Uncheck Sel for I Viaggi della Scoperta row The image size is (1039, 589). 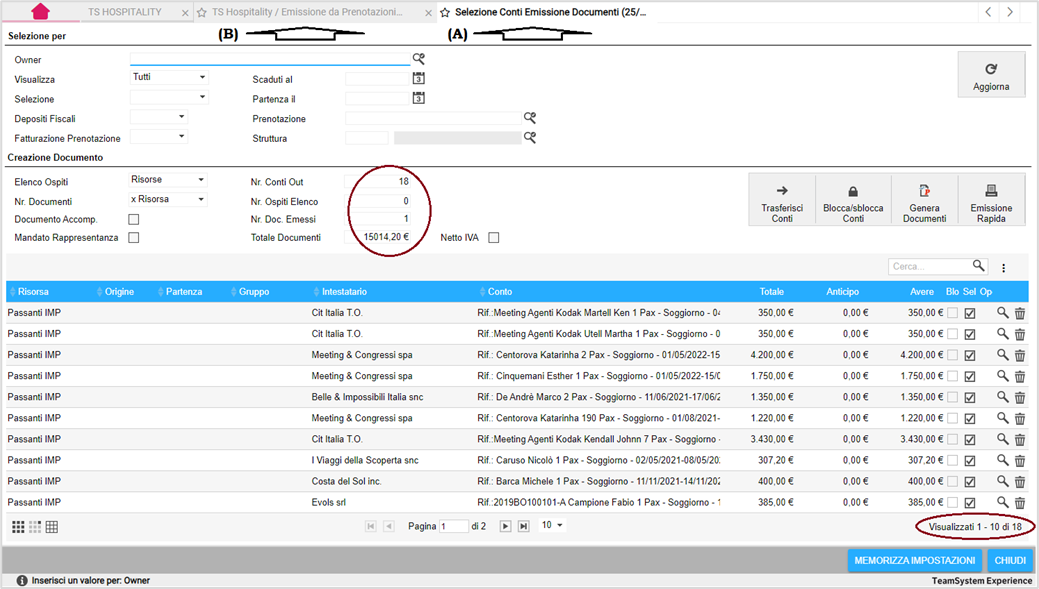click(969, 460)
